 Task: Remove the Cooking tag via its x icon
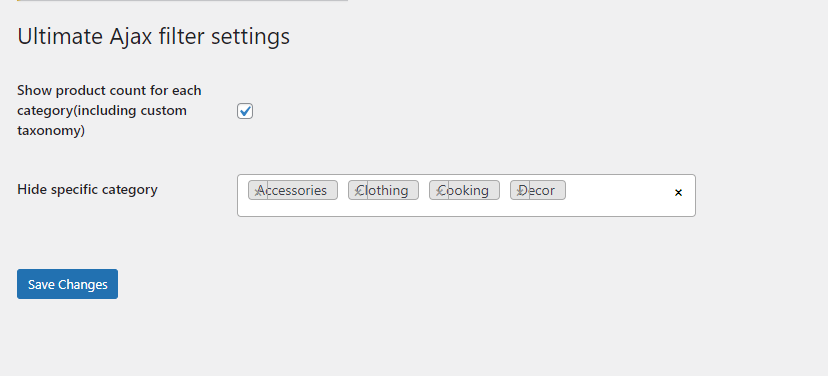point(439,191)
